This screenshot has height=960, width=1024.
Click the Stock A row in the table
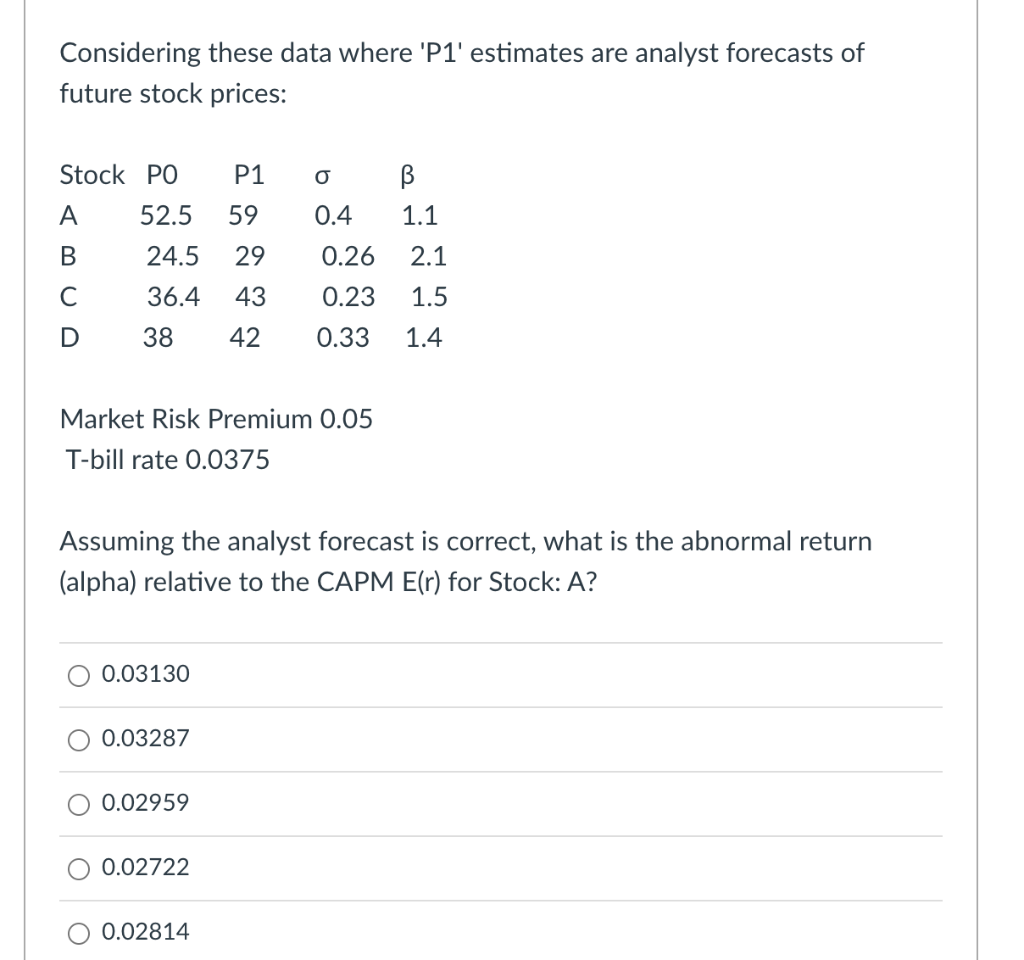pos(250,215)
